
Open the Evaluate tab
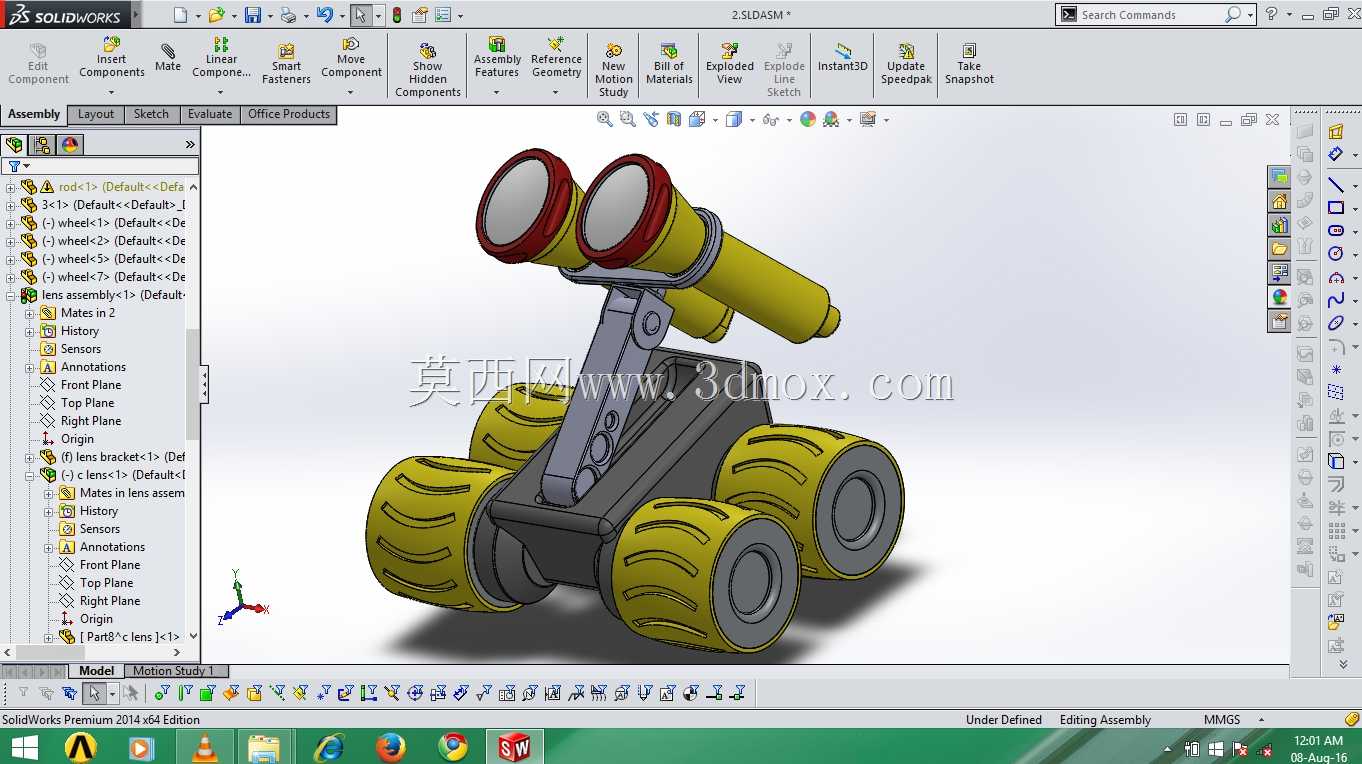(x=210, y=114)
